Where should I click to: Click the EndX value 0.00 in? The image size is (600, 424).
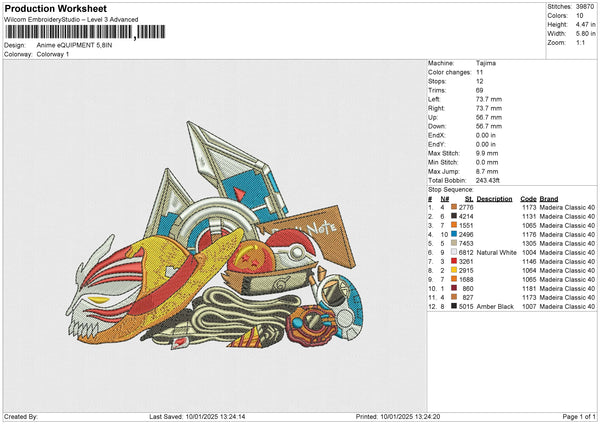(x=486, y=135)
